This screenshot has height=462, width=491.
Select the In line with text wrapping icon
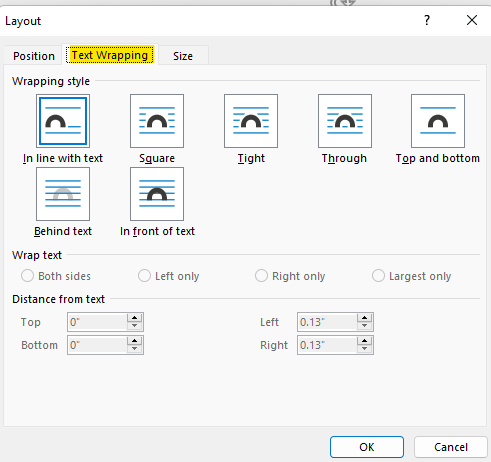(63, 121)
